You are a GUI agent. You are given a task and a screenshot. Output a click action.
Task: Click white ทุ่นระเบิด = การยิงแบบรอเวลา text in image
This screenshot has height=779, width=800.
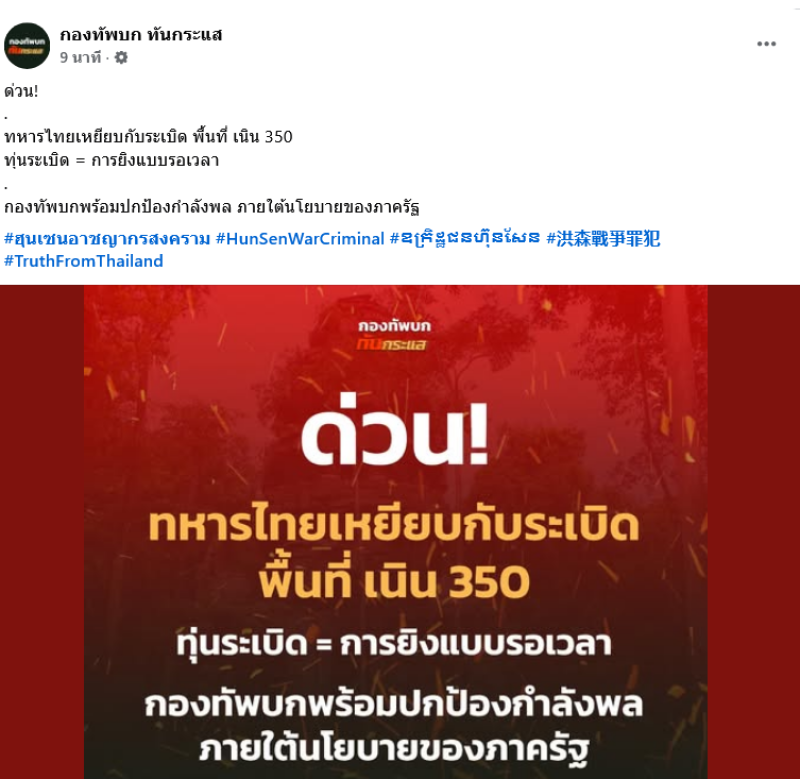point(393,644)
